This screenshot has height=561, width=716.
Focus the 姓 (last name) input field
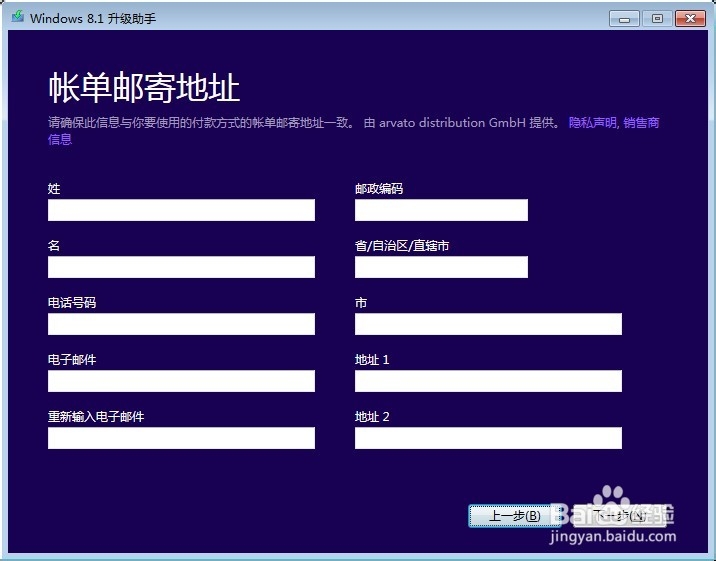[x=181, y=210]
